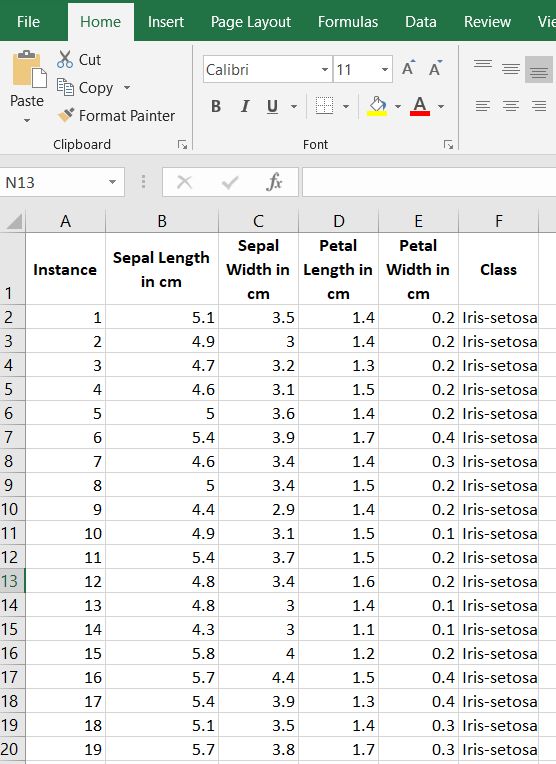Align text left
Viewport: 556px width, 764px height.
point(483,106)
